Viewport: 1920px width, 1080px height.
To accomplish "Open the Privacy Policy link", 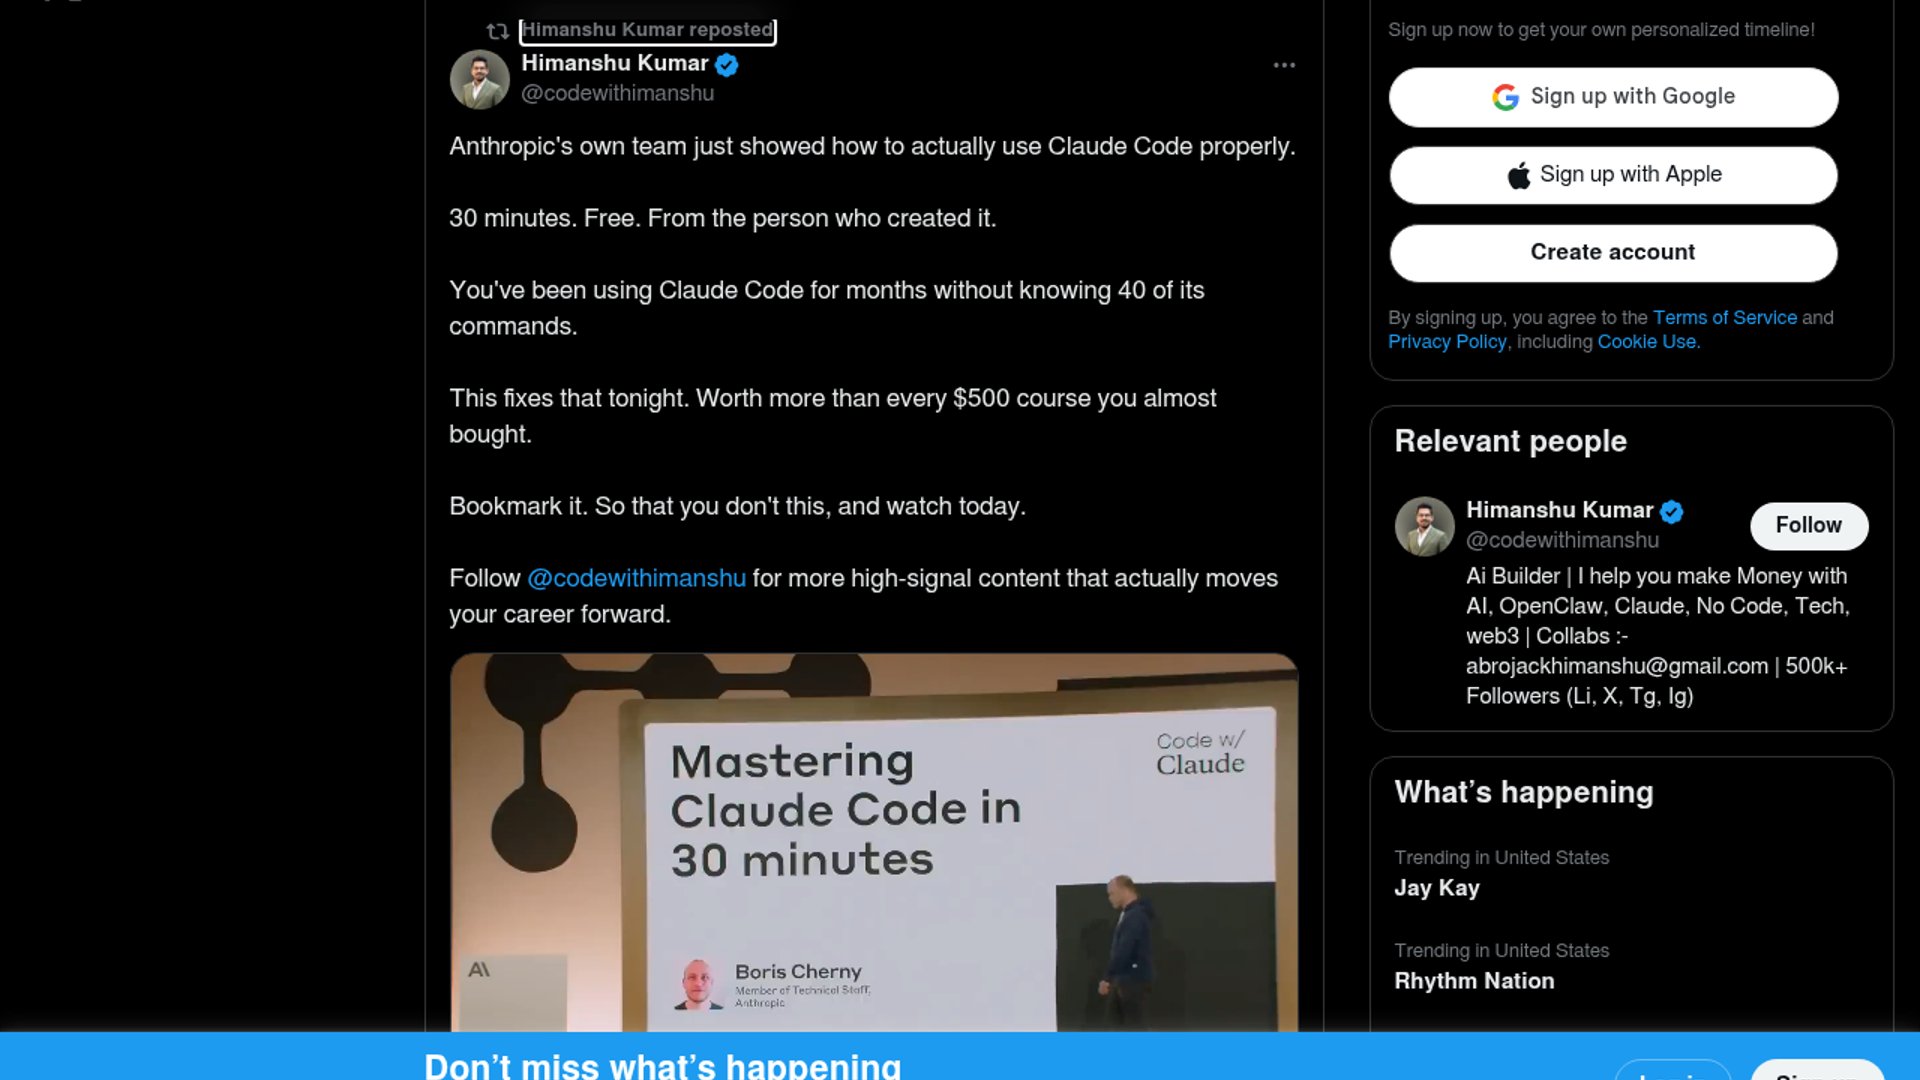I will [x=1447, y=342].
